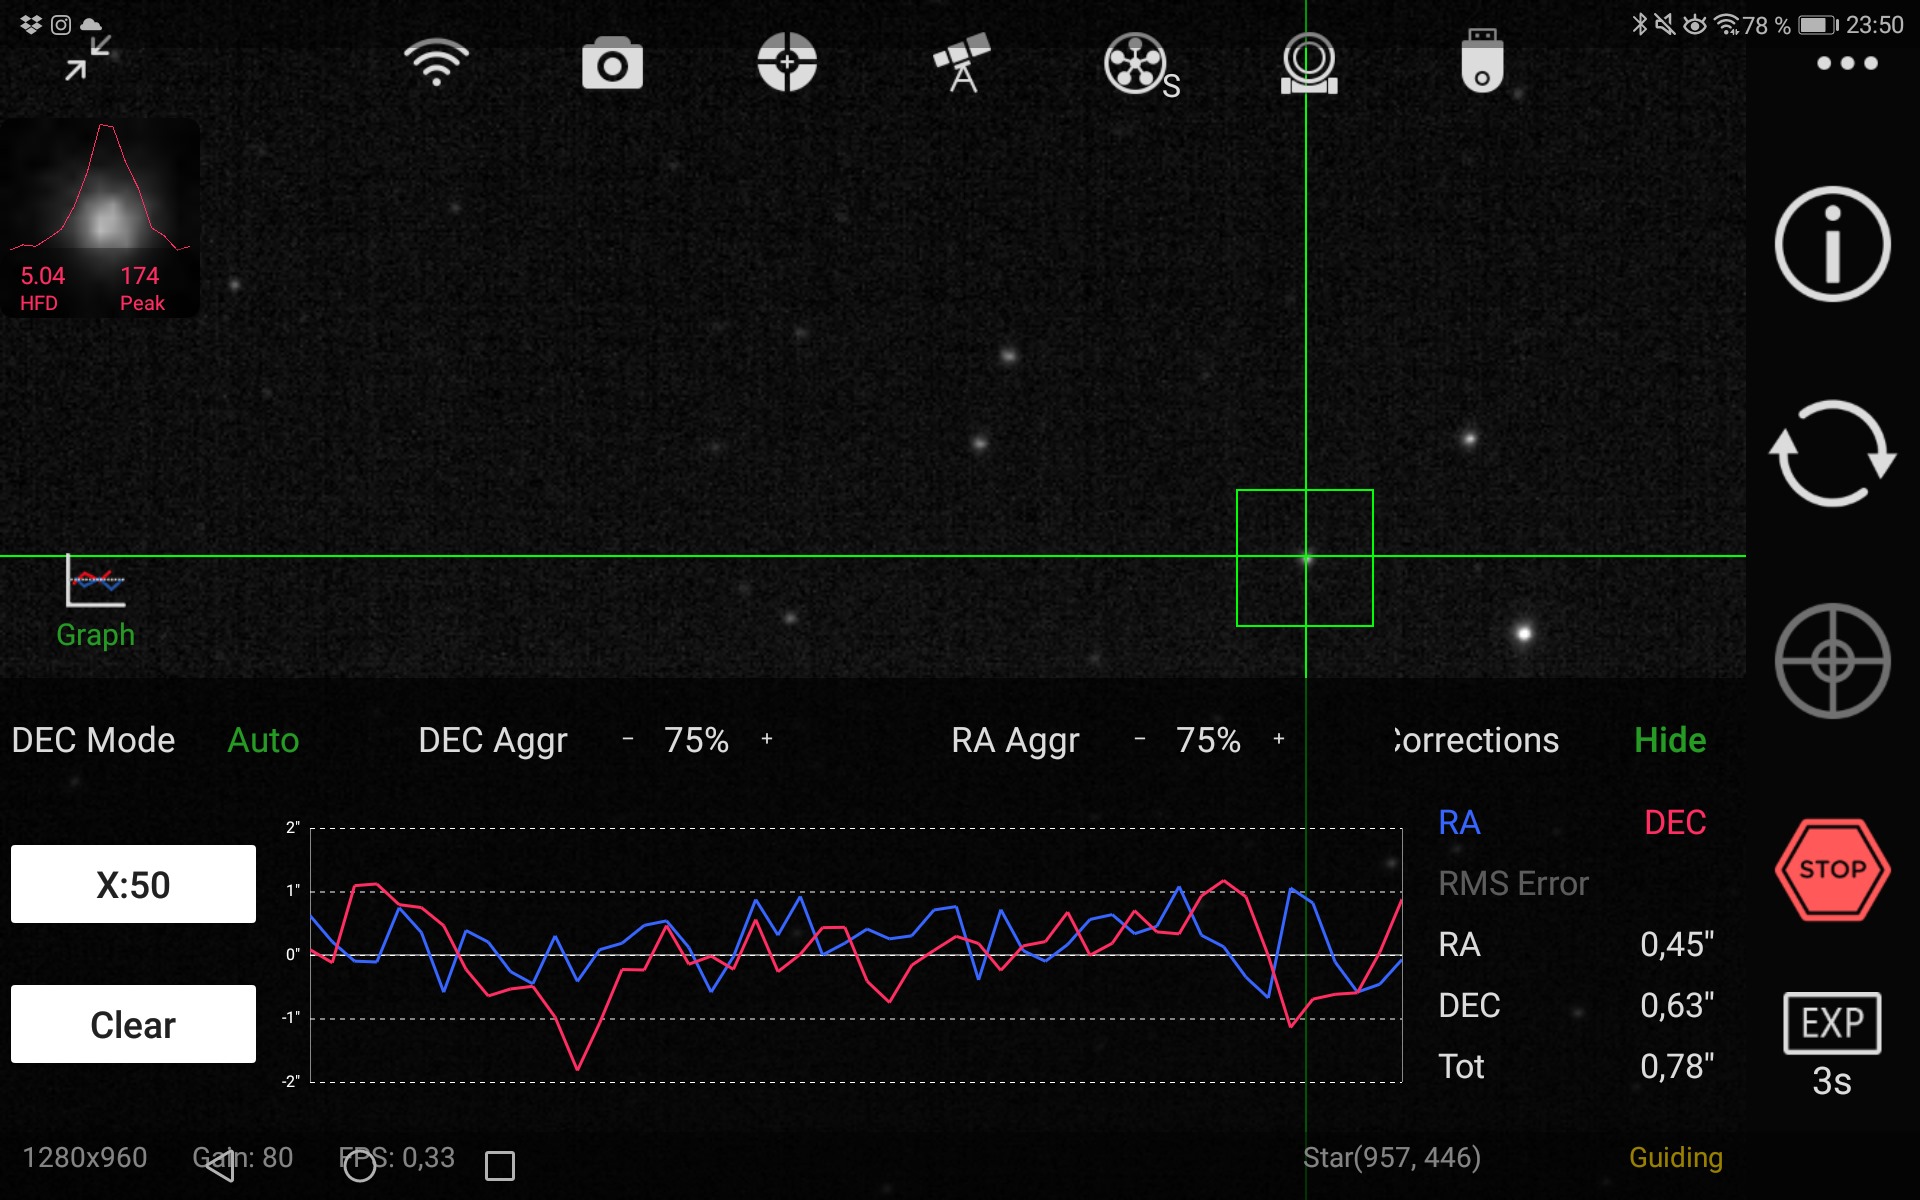This screenshot has height=1200, width=1920.
Task: Open the telescope mount icon
Action: click(x=961, y=62)
